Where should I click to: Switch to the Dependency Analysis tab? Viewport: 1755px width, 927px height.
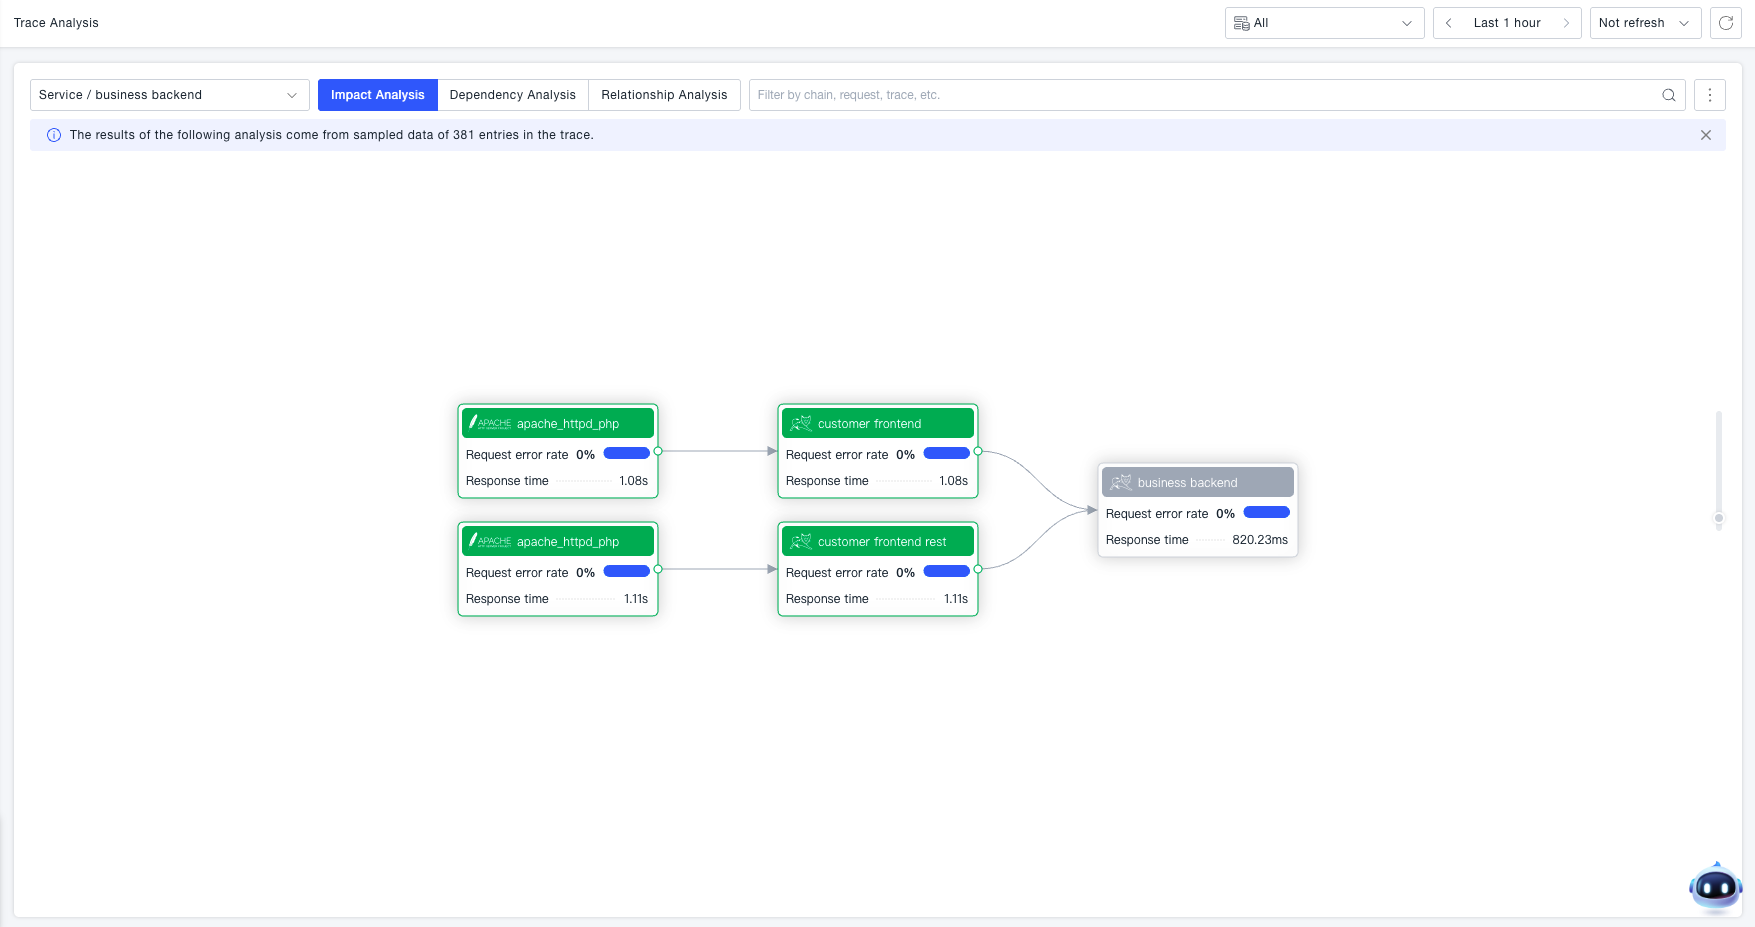coord(512,95)
